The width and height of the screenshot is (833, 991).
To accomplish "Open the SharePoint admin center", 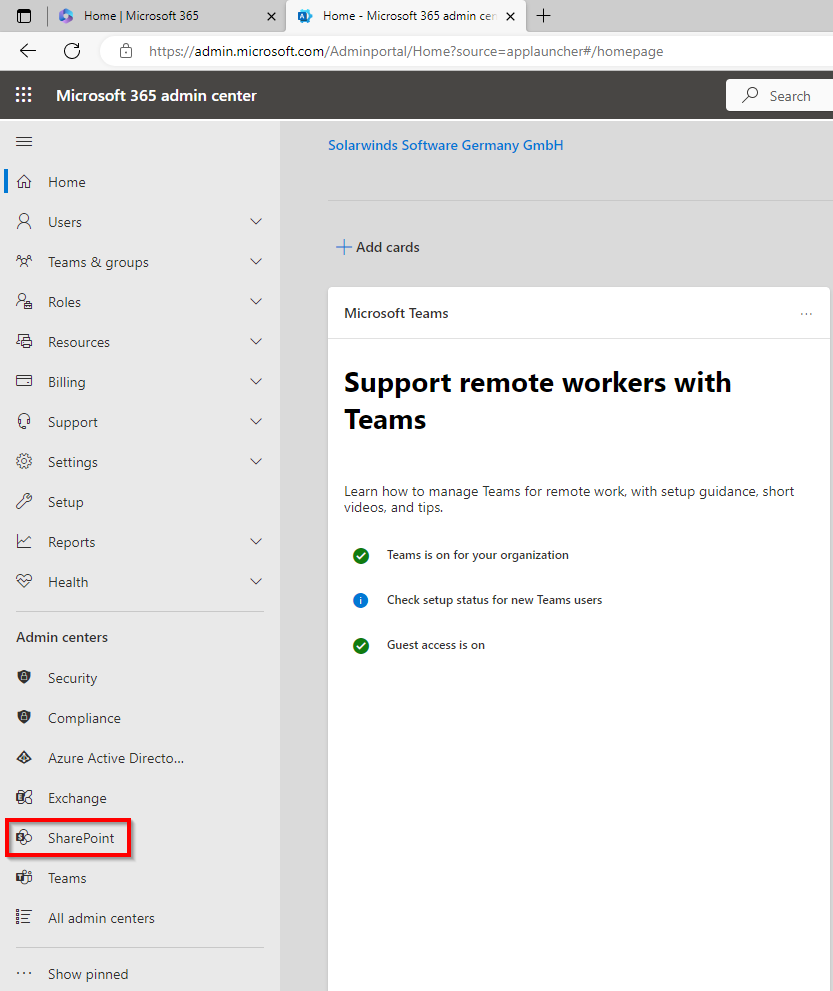I will (x=80, y=838).
